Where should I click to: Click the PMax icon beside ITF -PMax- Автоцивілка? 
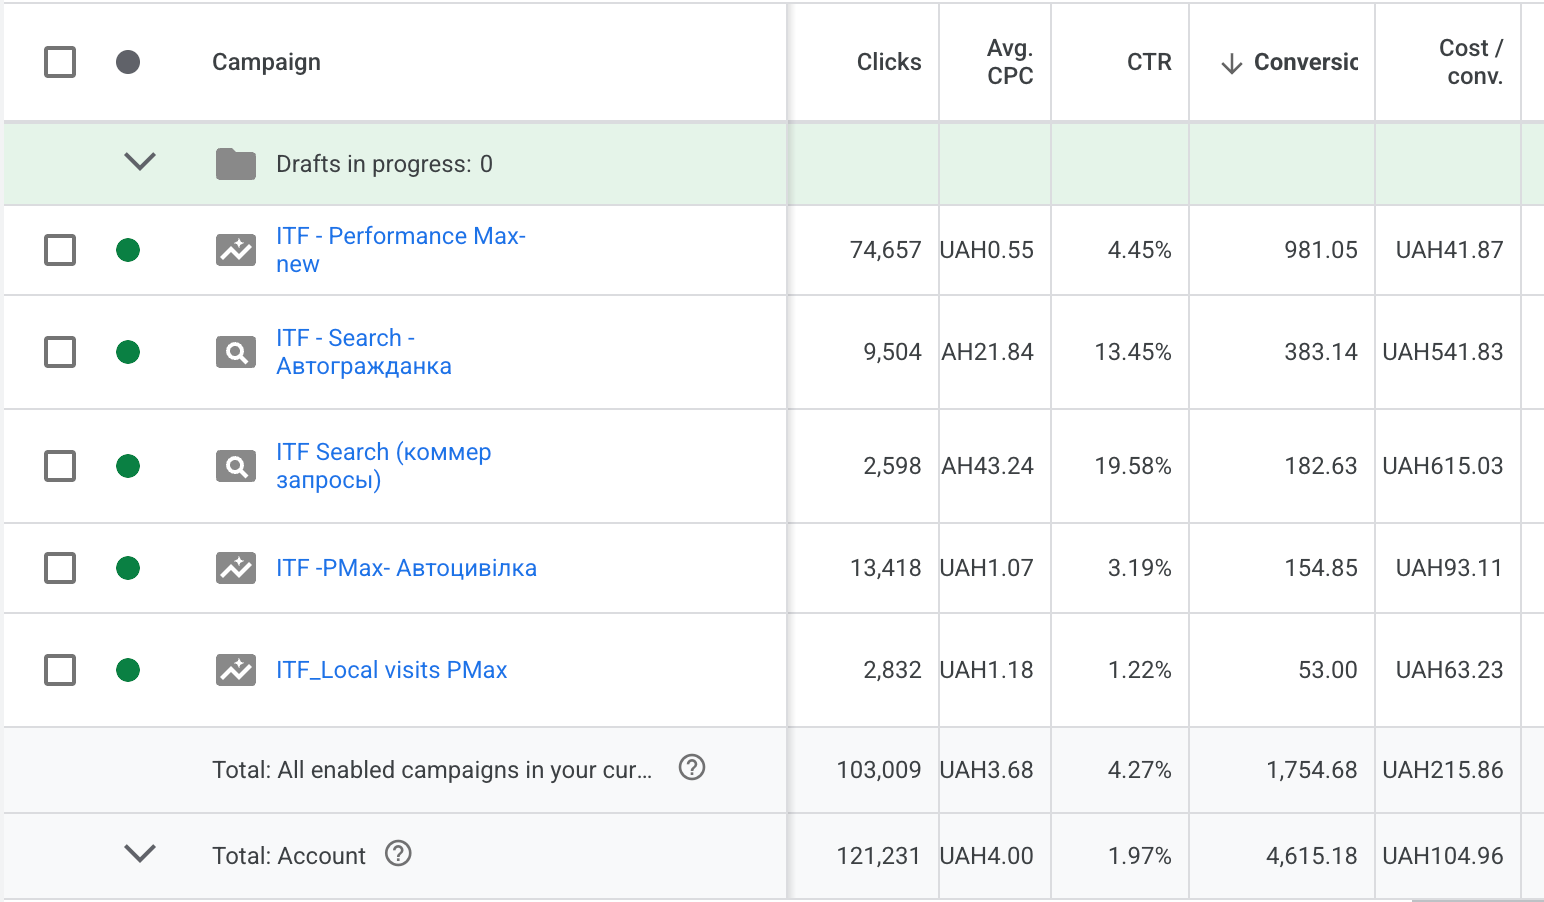click(236, 568)
